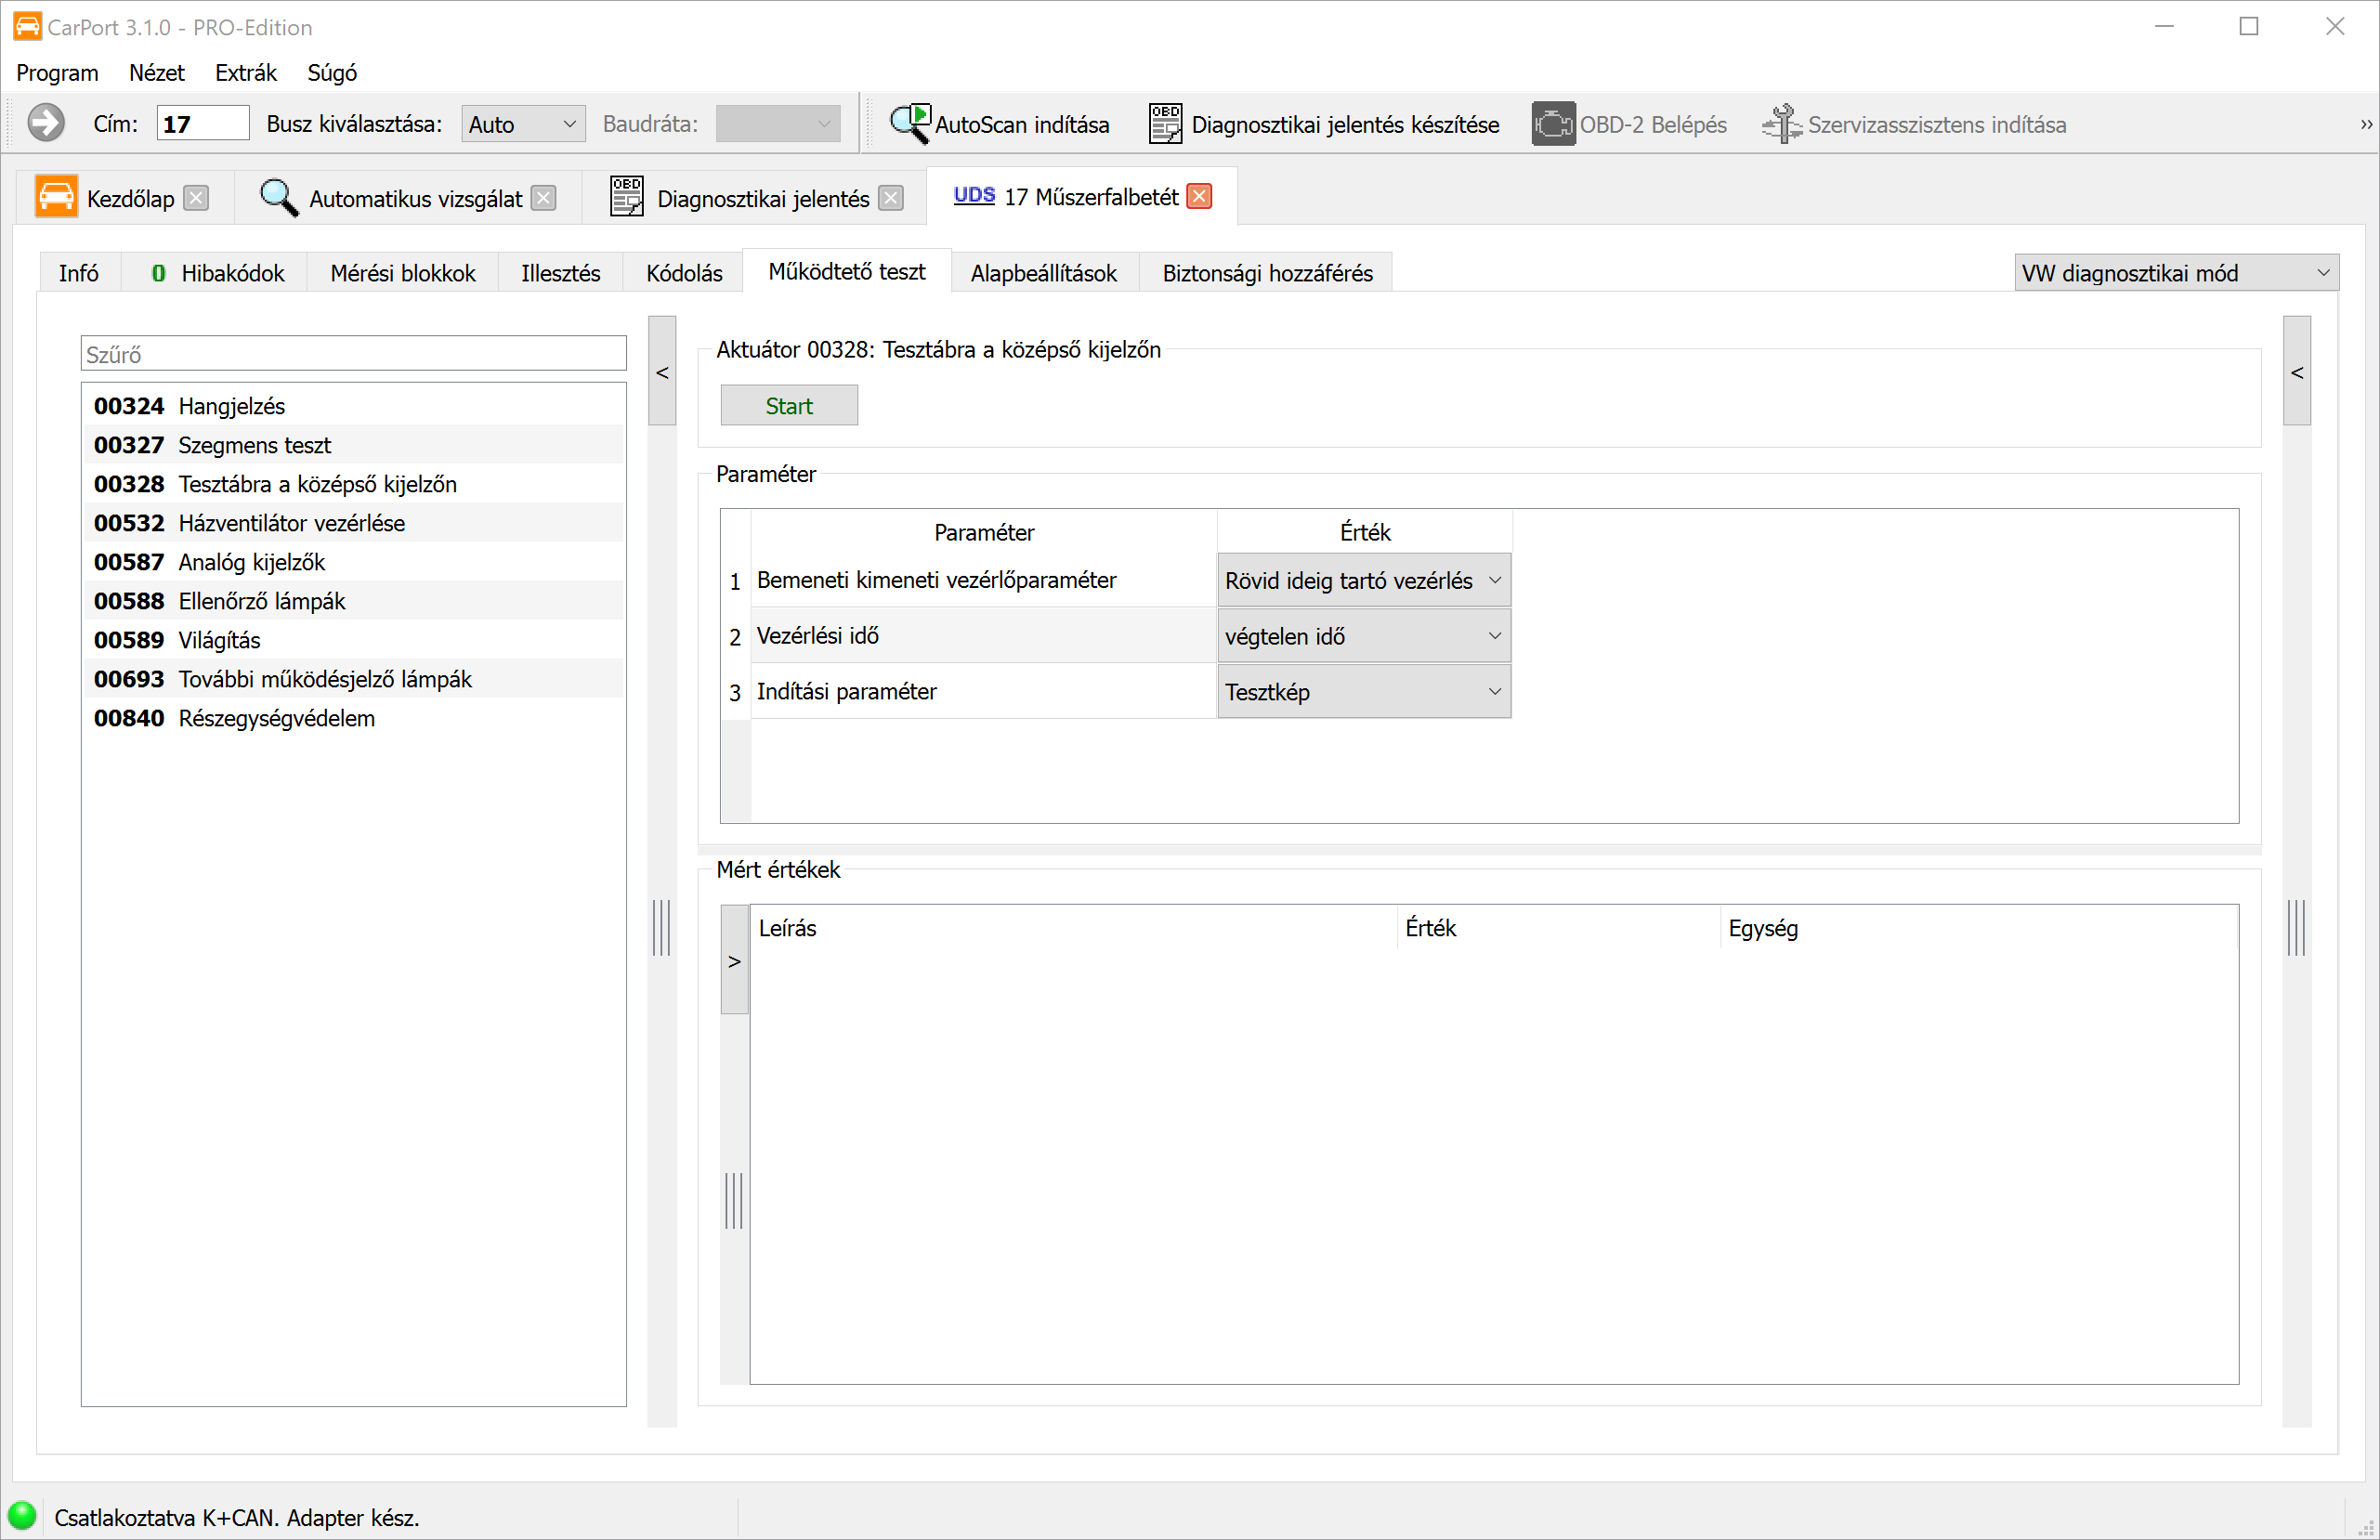Close the Automatikus vizsgálat tab
The width and height of the screenshot is (2380, 1540).
click(544, 198)
